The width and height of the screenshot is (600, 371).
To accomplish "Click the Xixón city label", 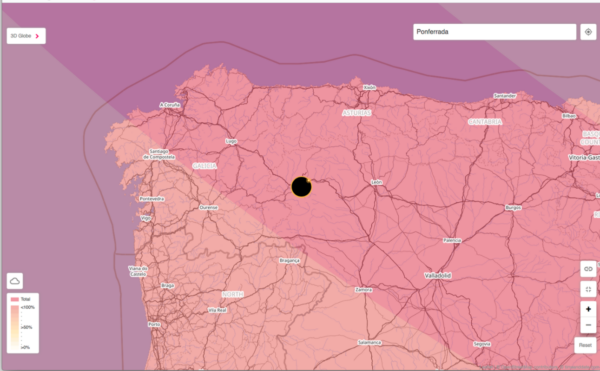I will [369, 87].
